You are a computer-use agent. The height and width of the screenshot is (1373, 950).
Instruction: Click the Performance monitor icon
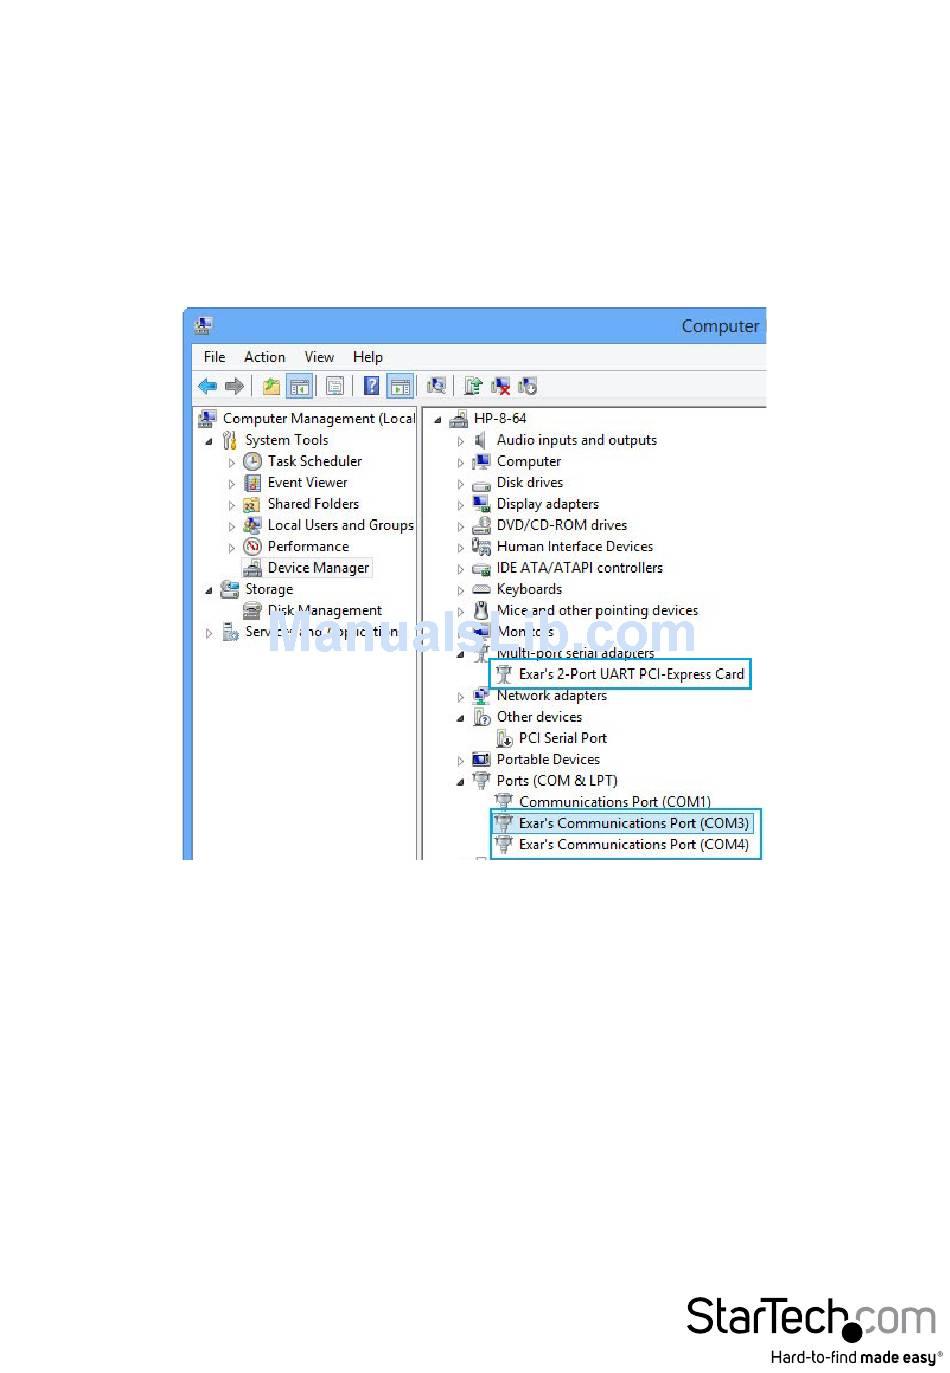[253, 547]
